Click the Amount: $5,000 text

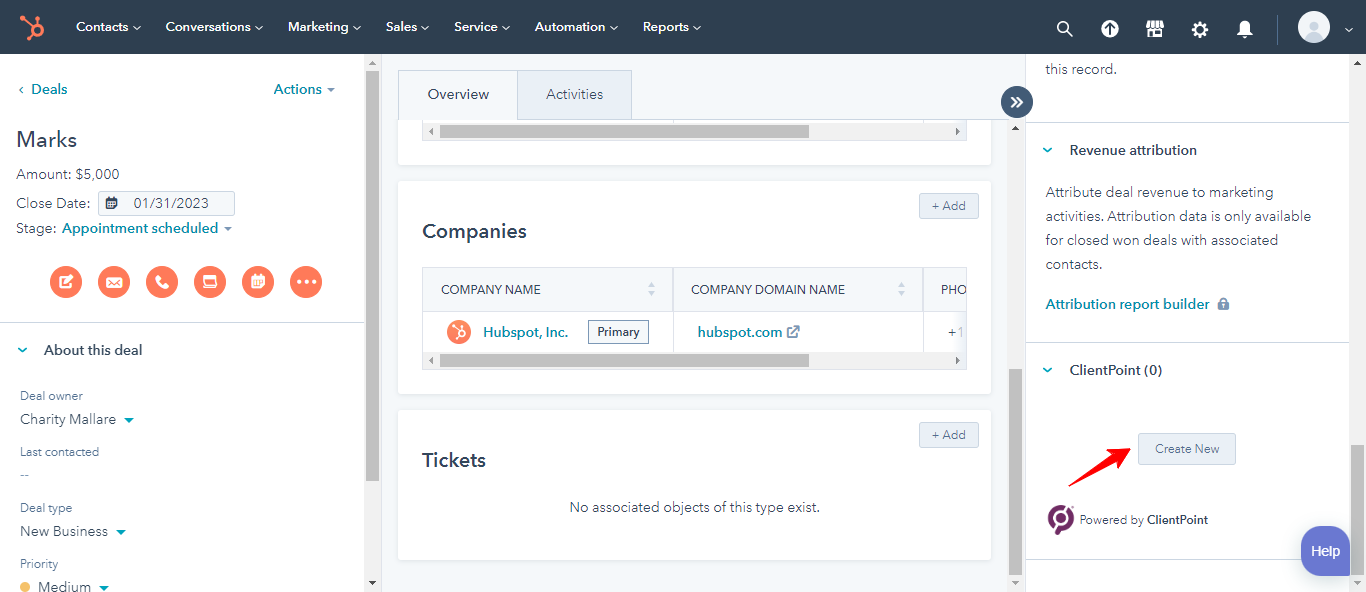[x=68, y=174]
